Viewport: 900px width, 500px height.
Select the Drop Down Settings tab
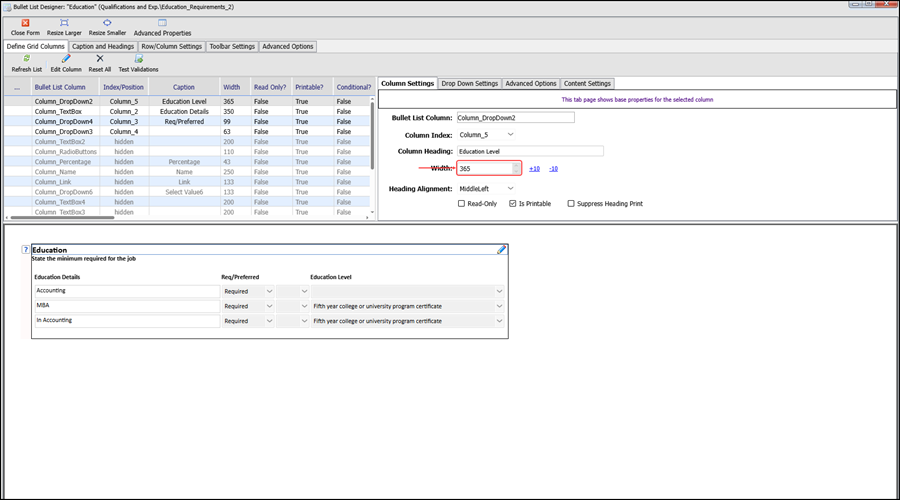tap(470, 83)
